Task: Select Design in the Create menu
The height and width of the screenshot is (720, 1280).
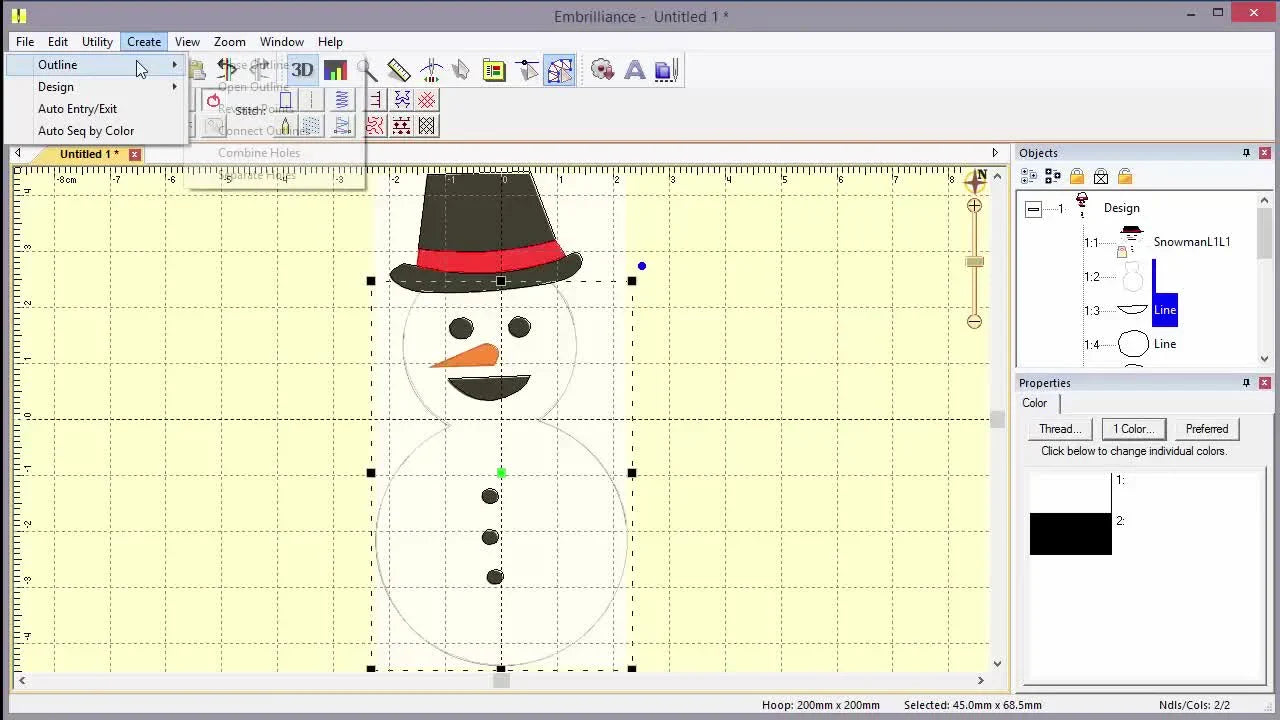Action: pyautogui.click(x=56, y=87)
